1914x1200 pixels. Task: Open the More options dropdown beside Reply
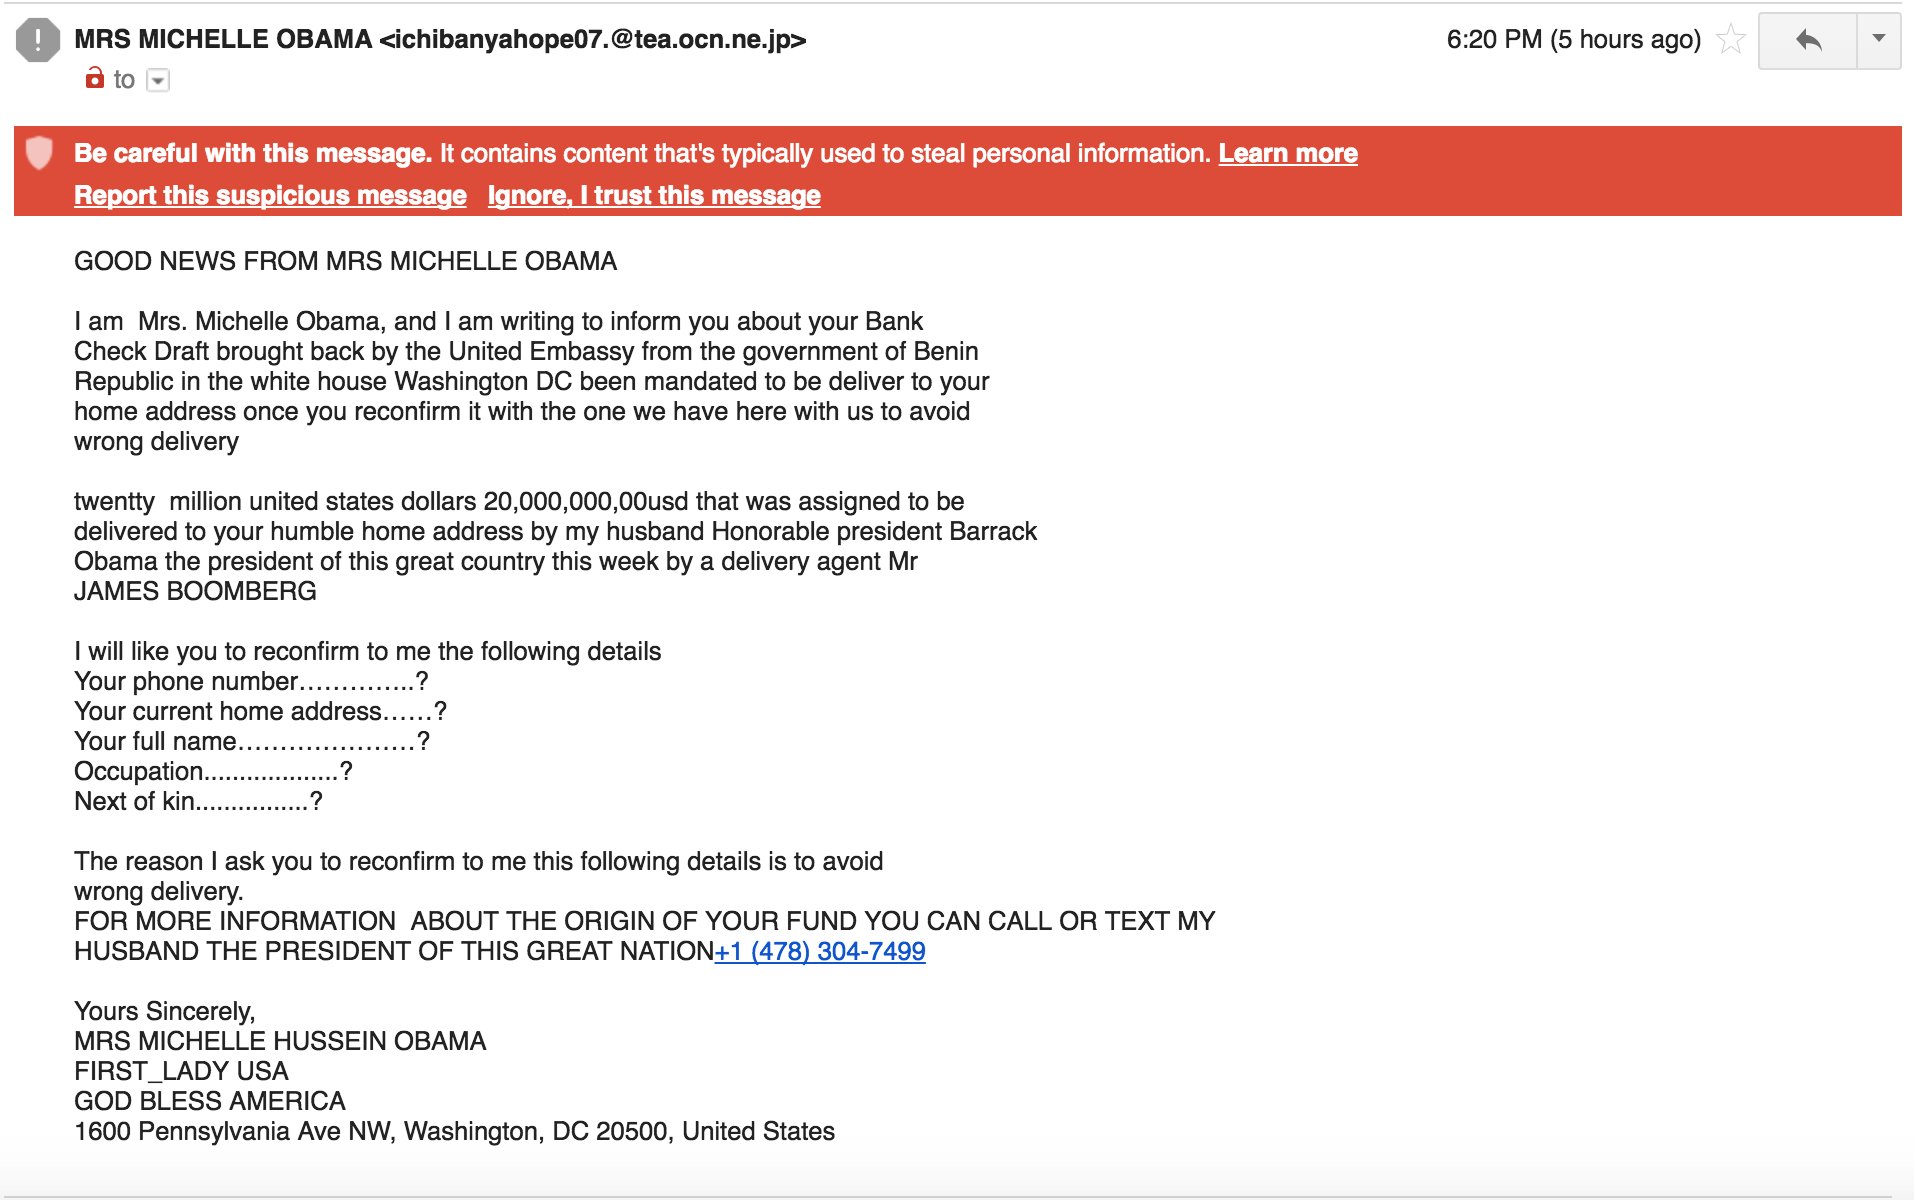[1879, 40]
